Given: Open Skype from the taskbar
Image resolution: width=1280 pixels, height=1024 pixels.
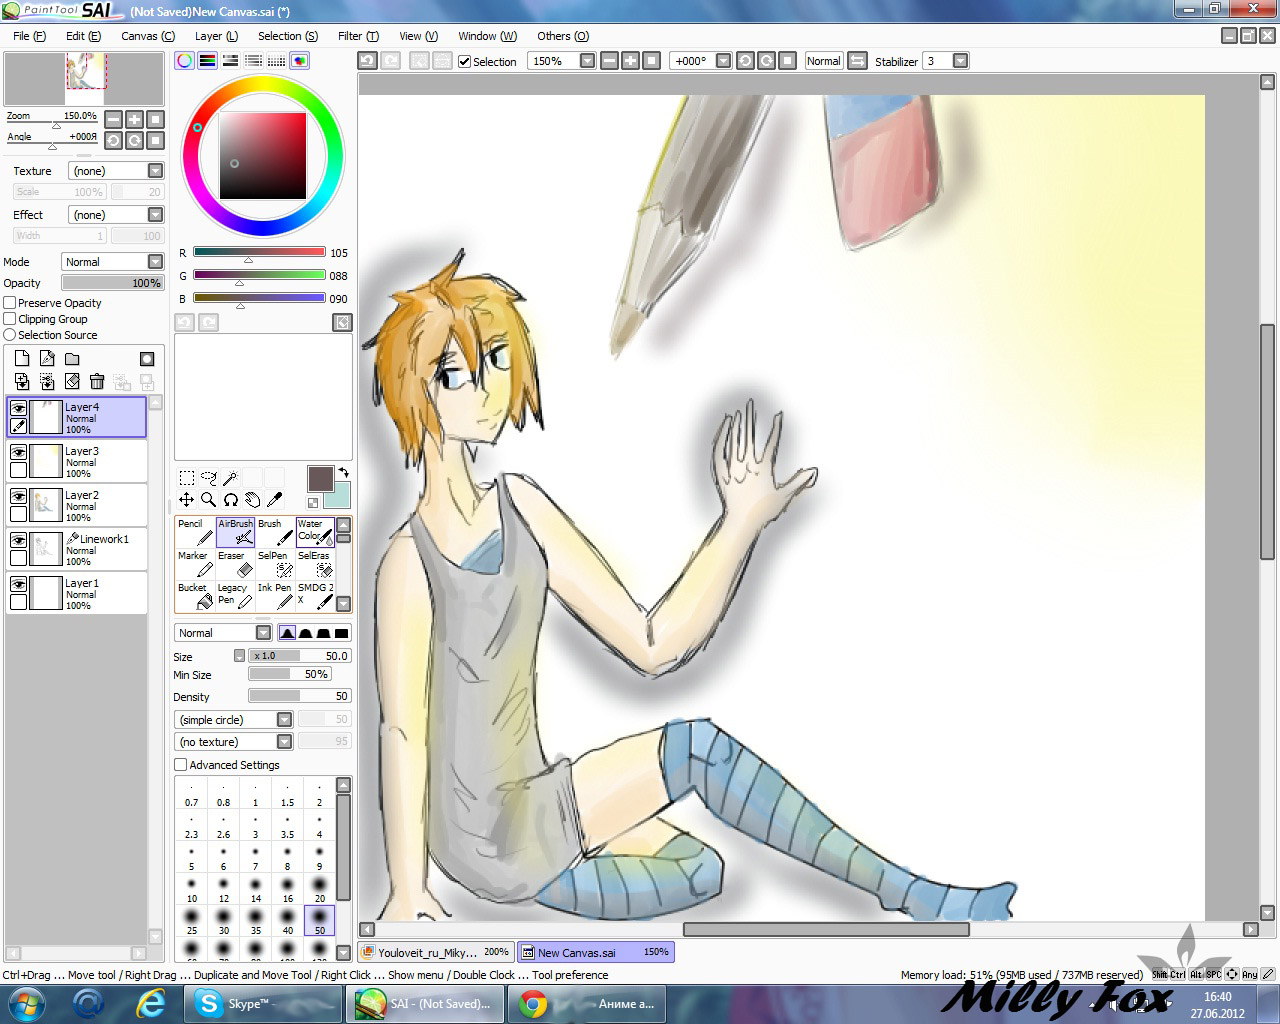Looking at the screenshot, I should [233, 1004].
